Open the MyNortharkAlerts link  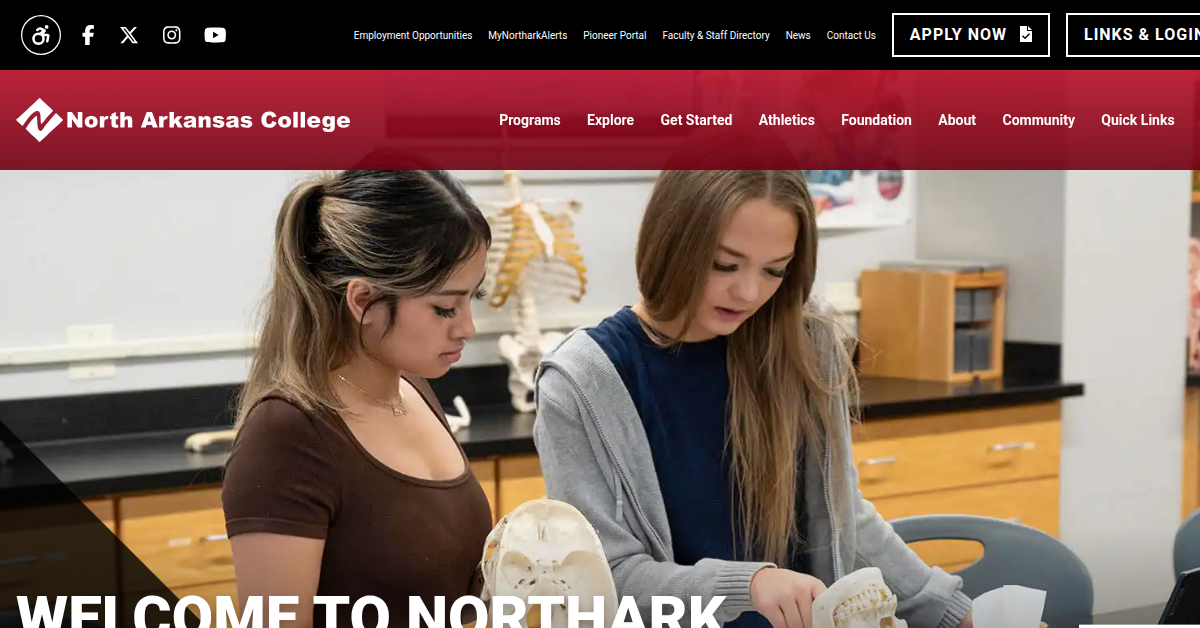tap(528, 35)
